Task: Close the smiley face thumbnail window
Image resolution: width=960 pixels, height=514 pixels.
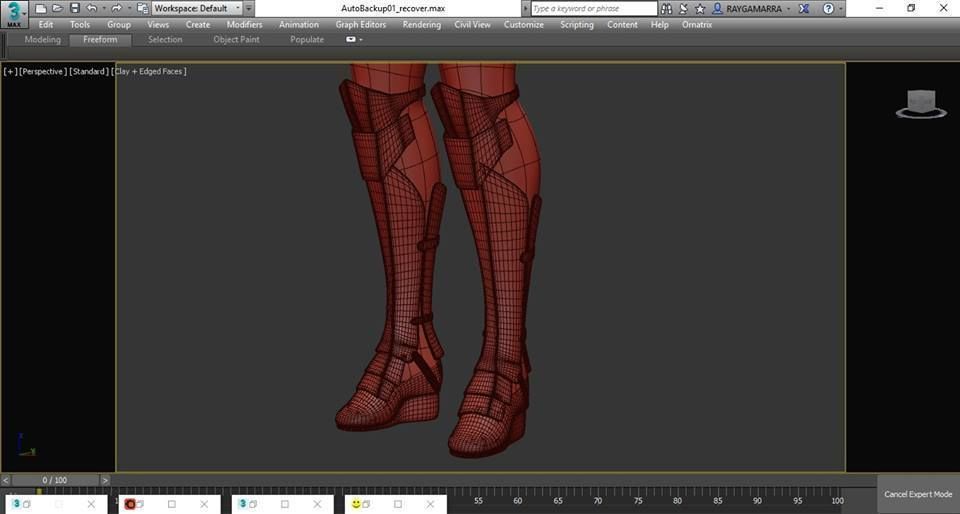Action: (430, 504)
